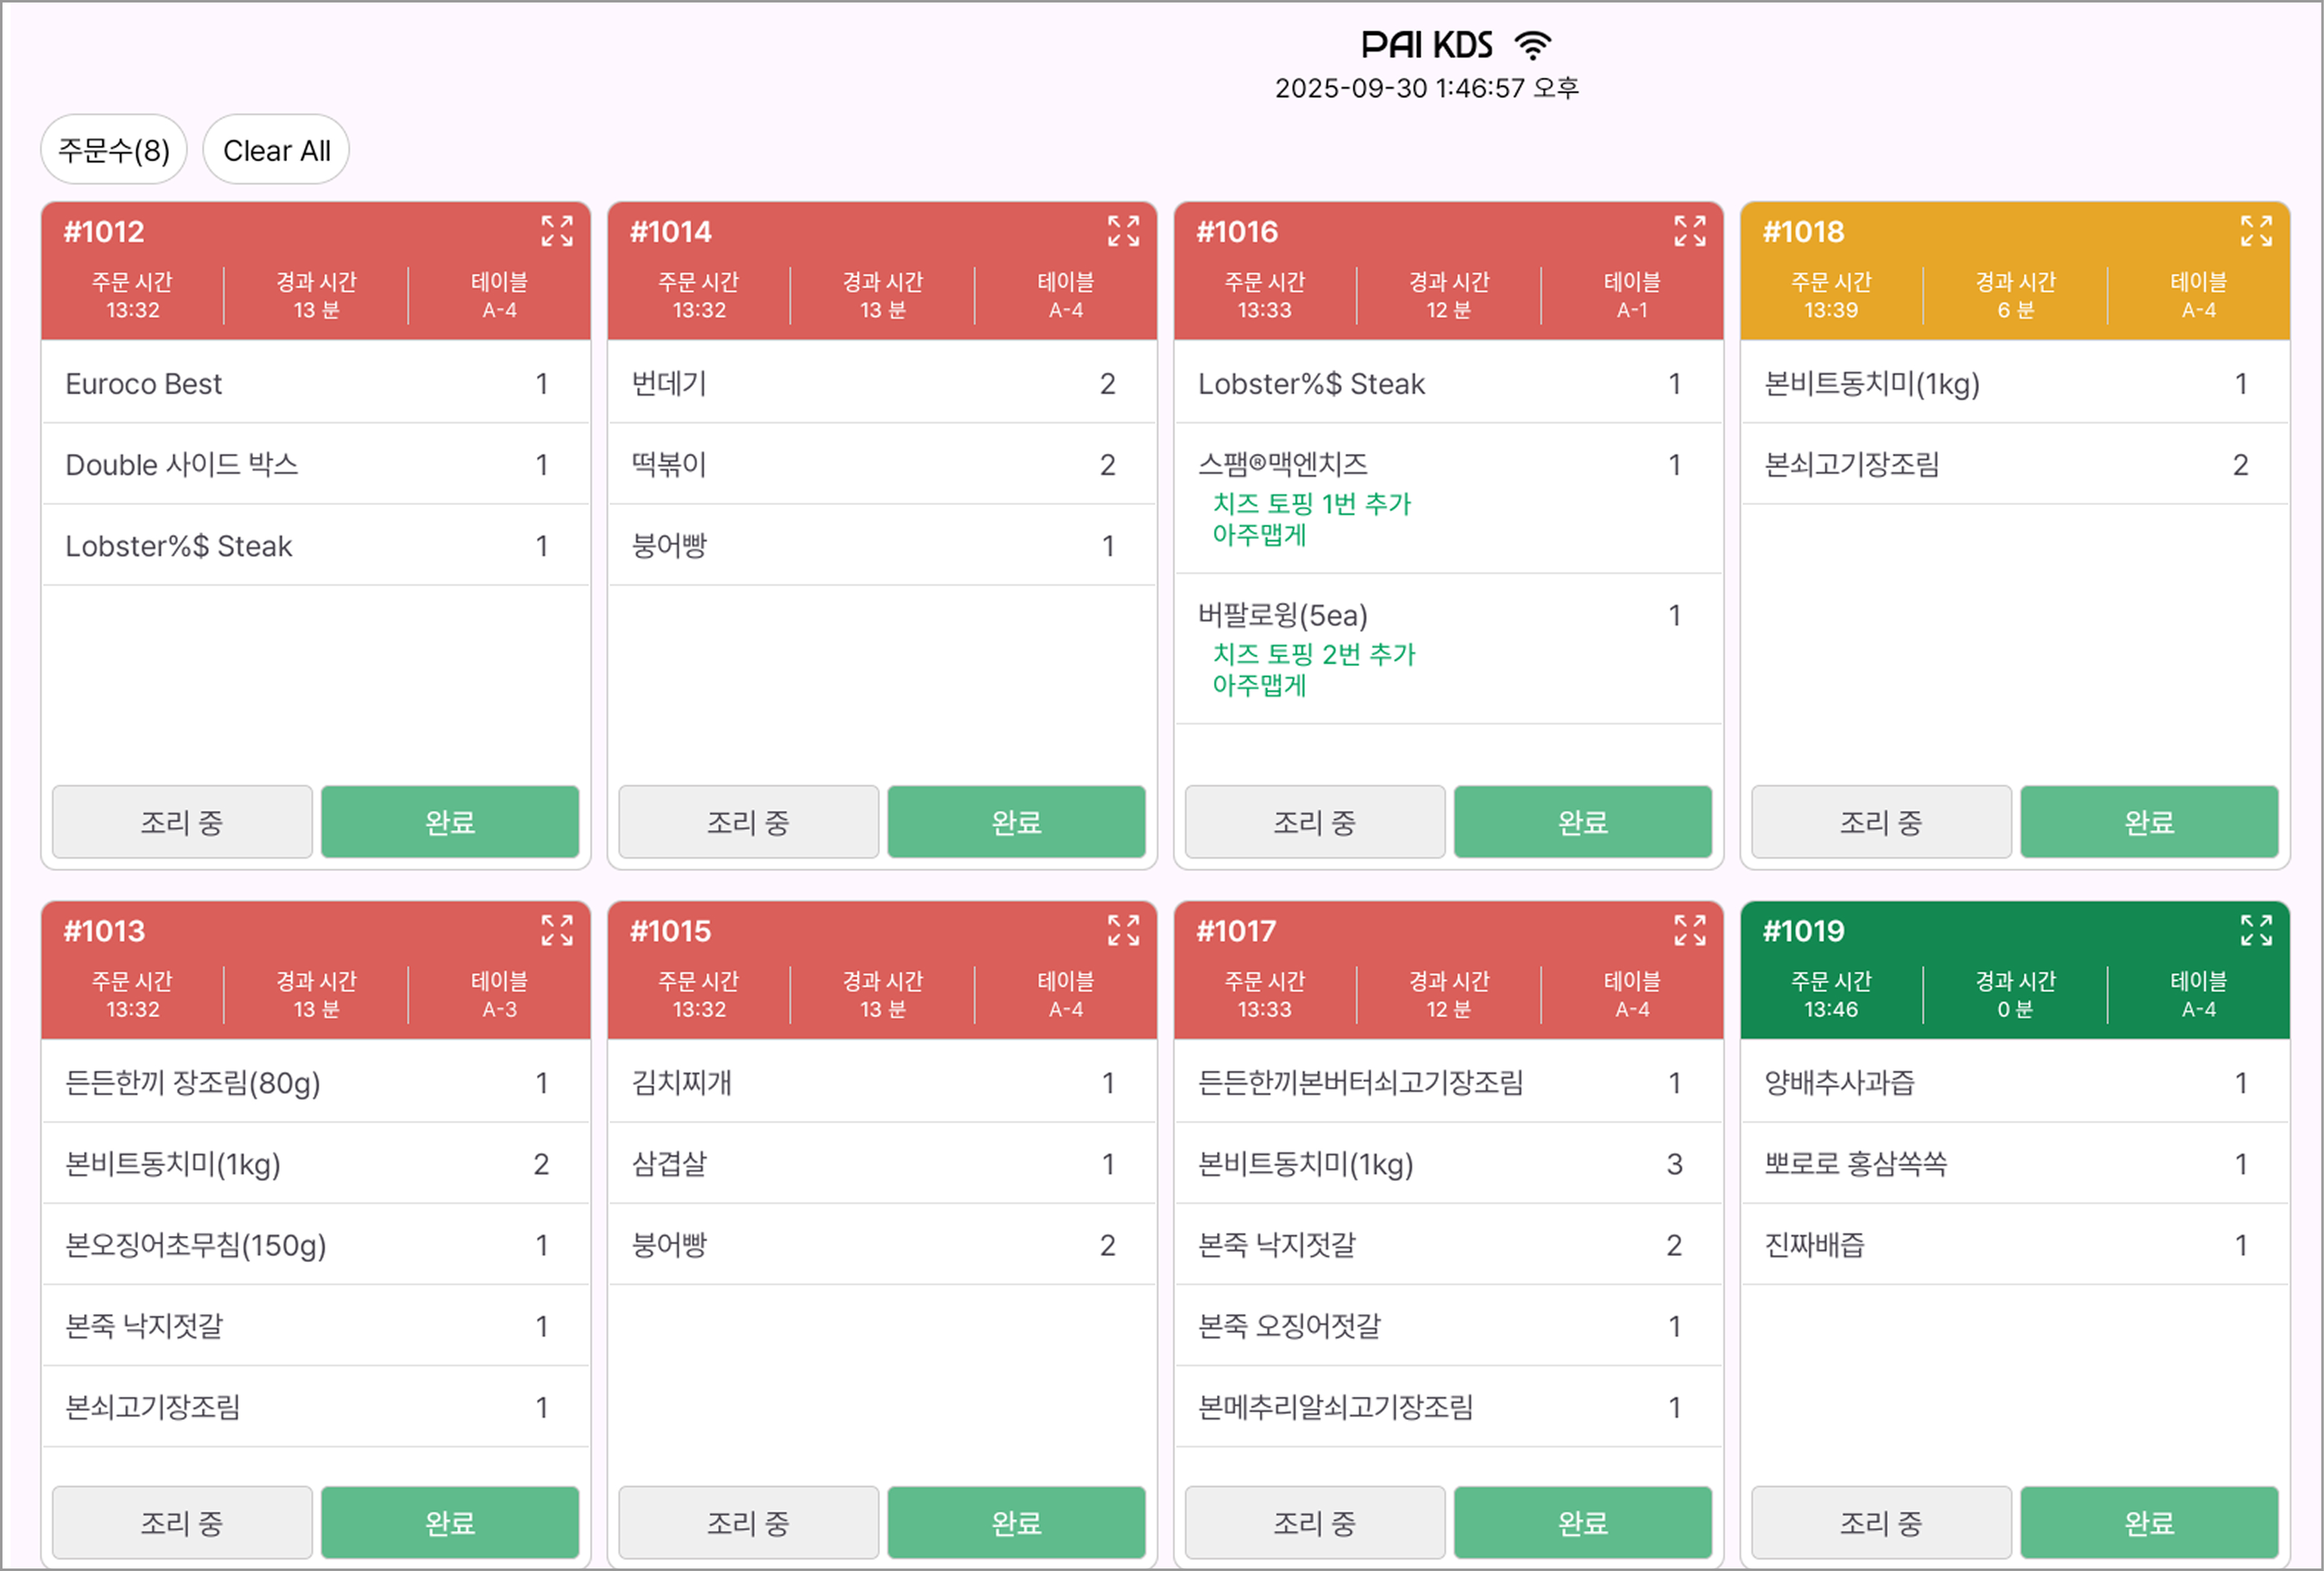This screenshot has width=2324, height=1571.
Task: Expand order #1014 card view
Action: coord(1123,231)
